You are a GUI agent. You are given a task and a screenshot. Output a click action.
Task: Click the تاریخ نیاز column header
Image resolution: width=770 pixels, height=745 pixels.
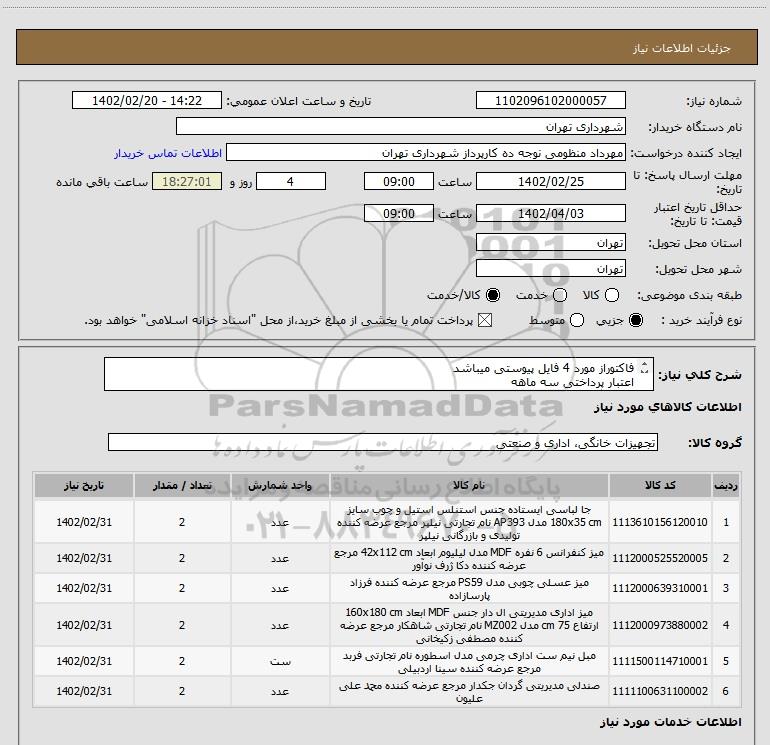(x=84, y=485)
